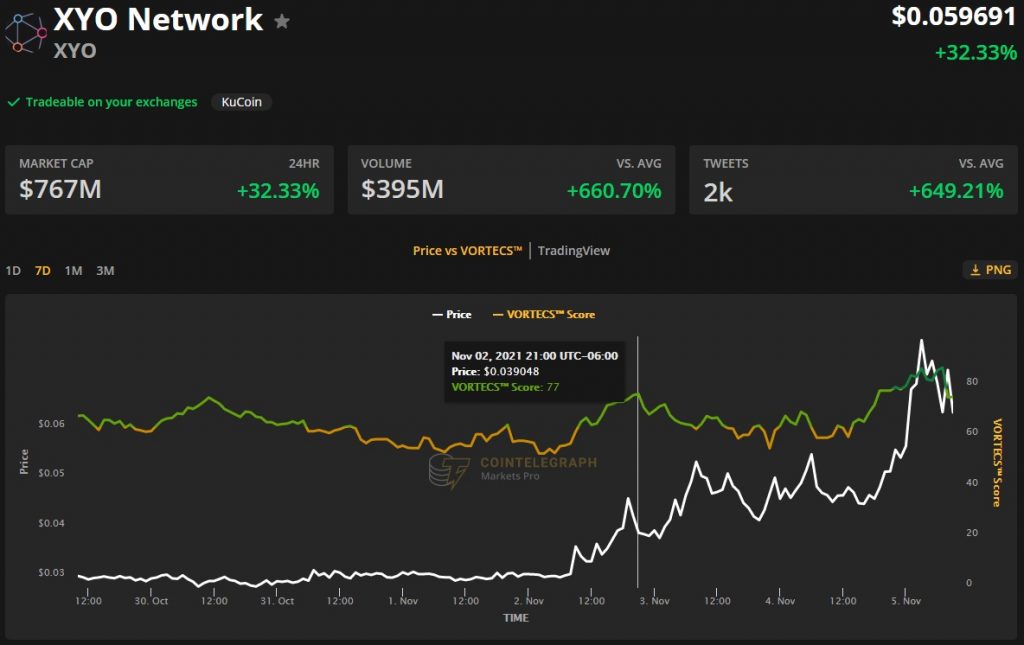Click the current price $0.059691
Screen dimensions: 1024x645
[953, 17]
